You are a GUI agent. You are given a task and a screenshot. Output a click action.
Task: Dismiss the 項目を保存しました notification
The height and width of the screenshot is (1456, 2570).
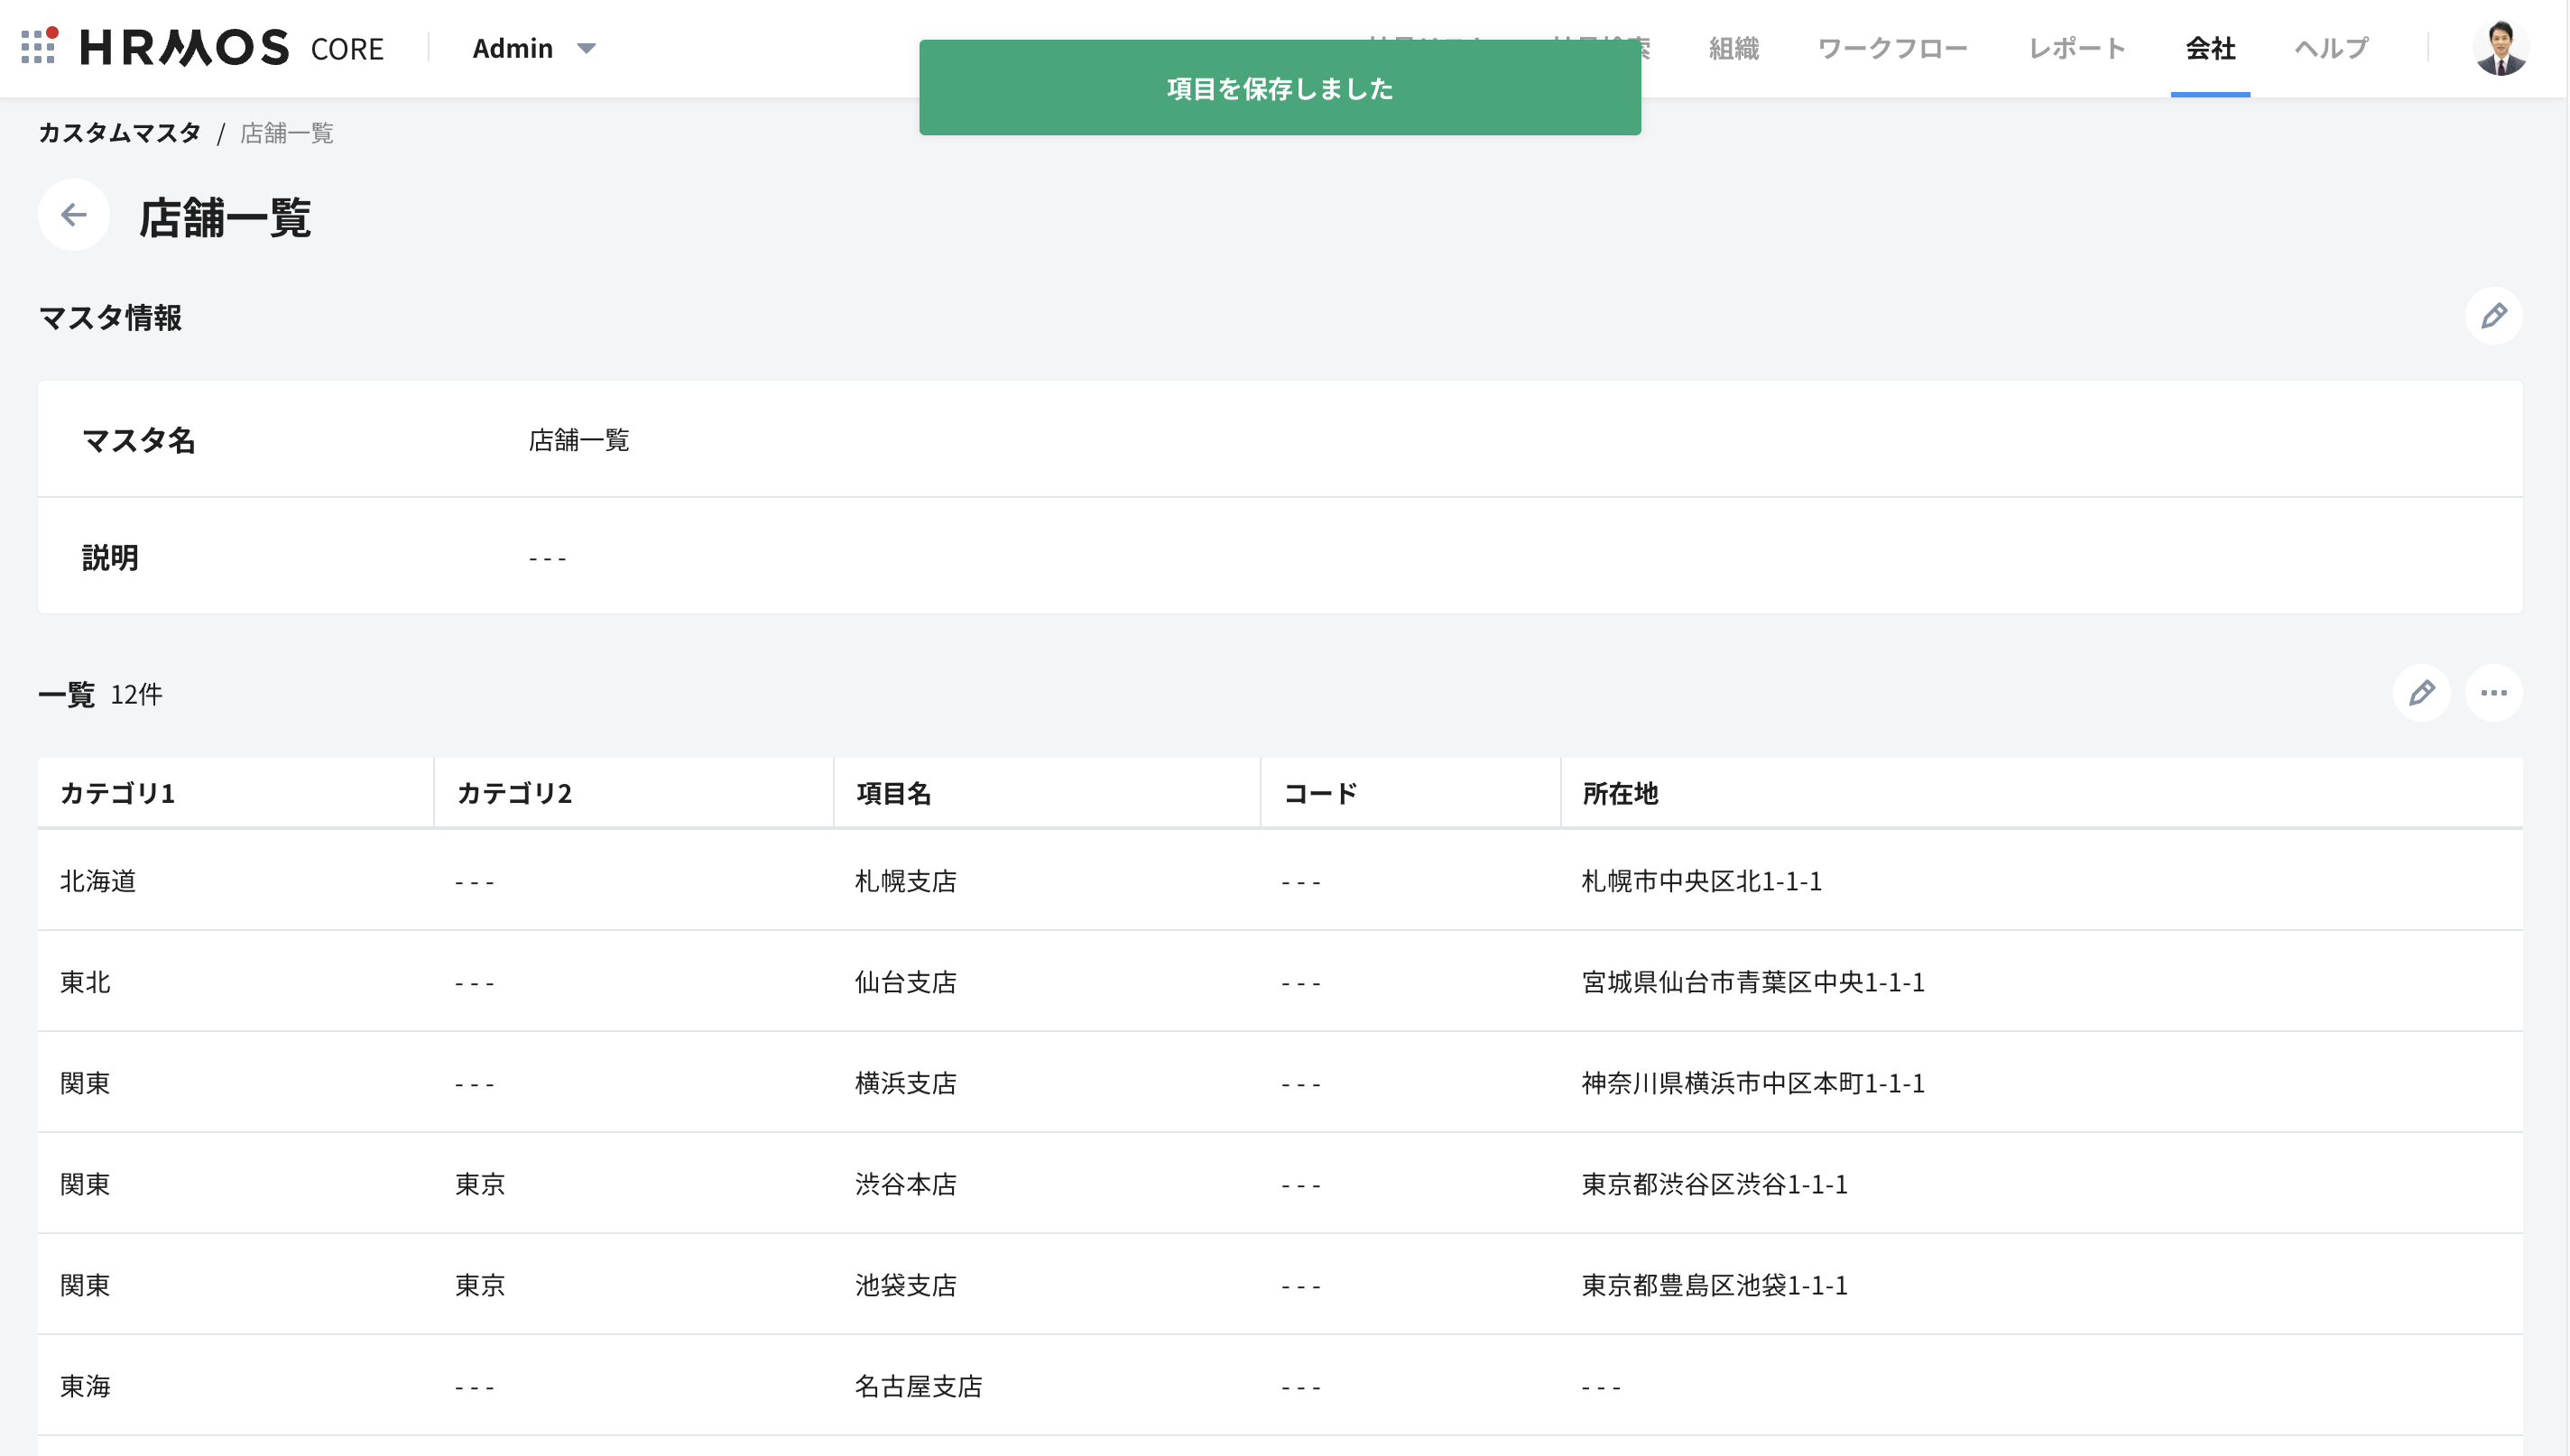click(x=1279, y=88)
